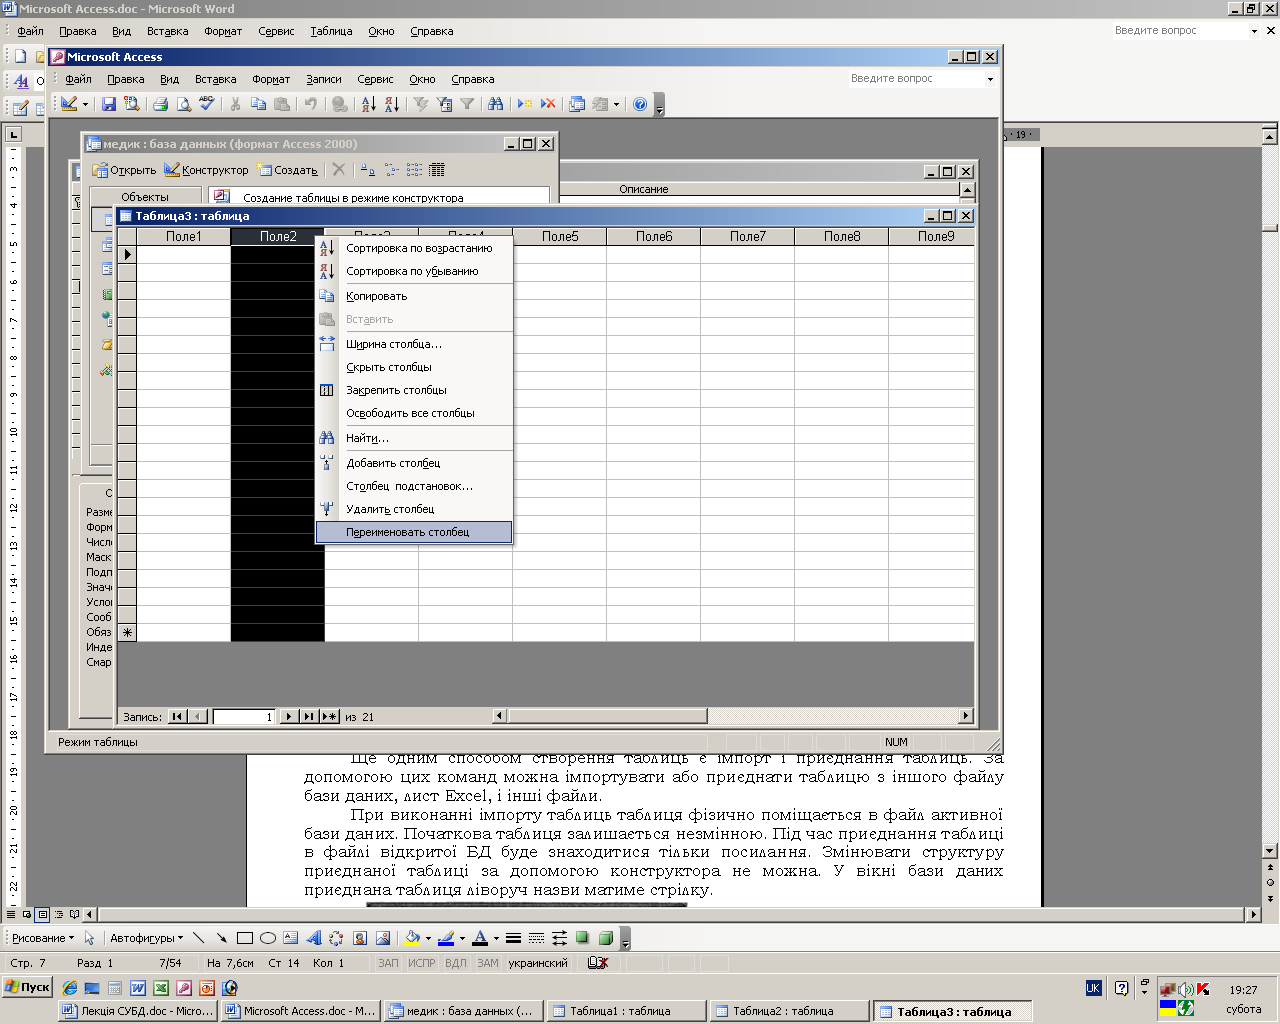Launch Internet Explorer from quick launch

pos(70,988)
